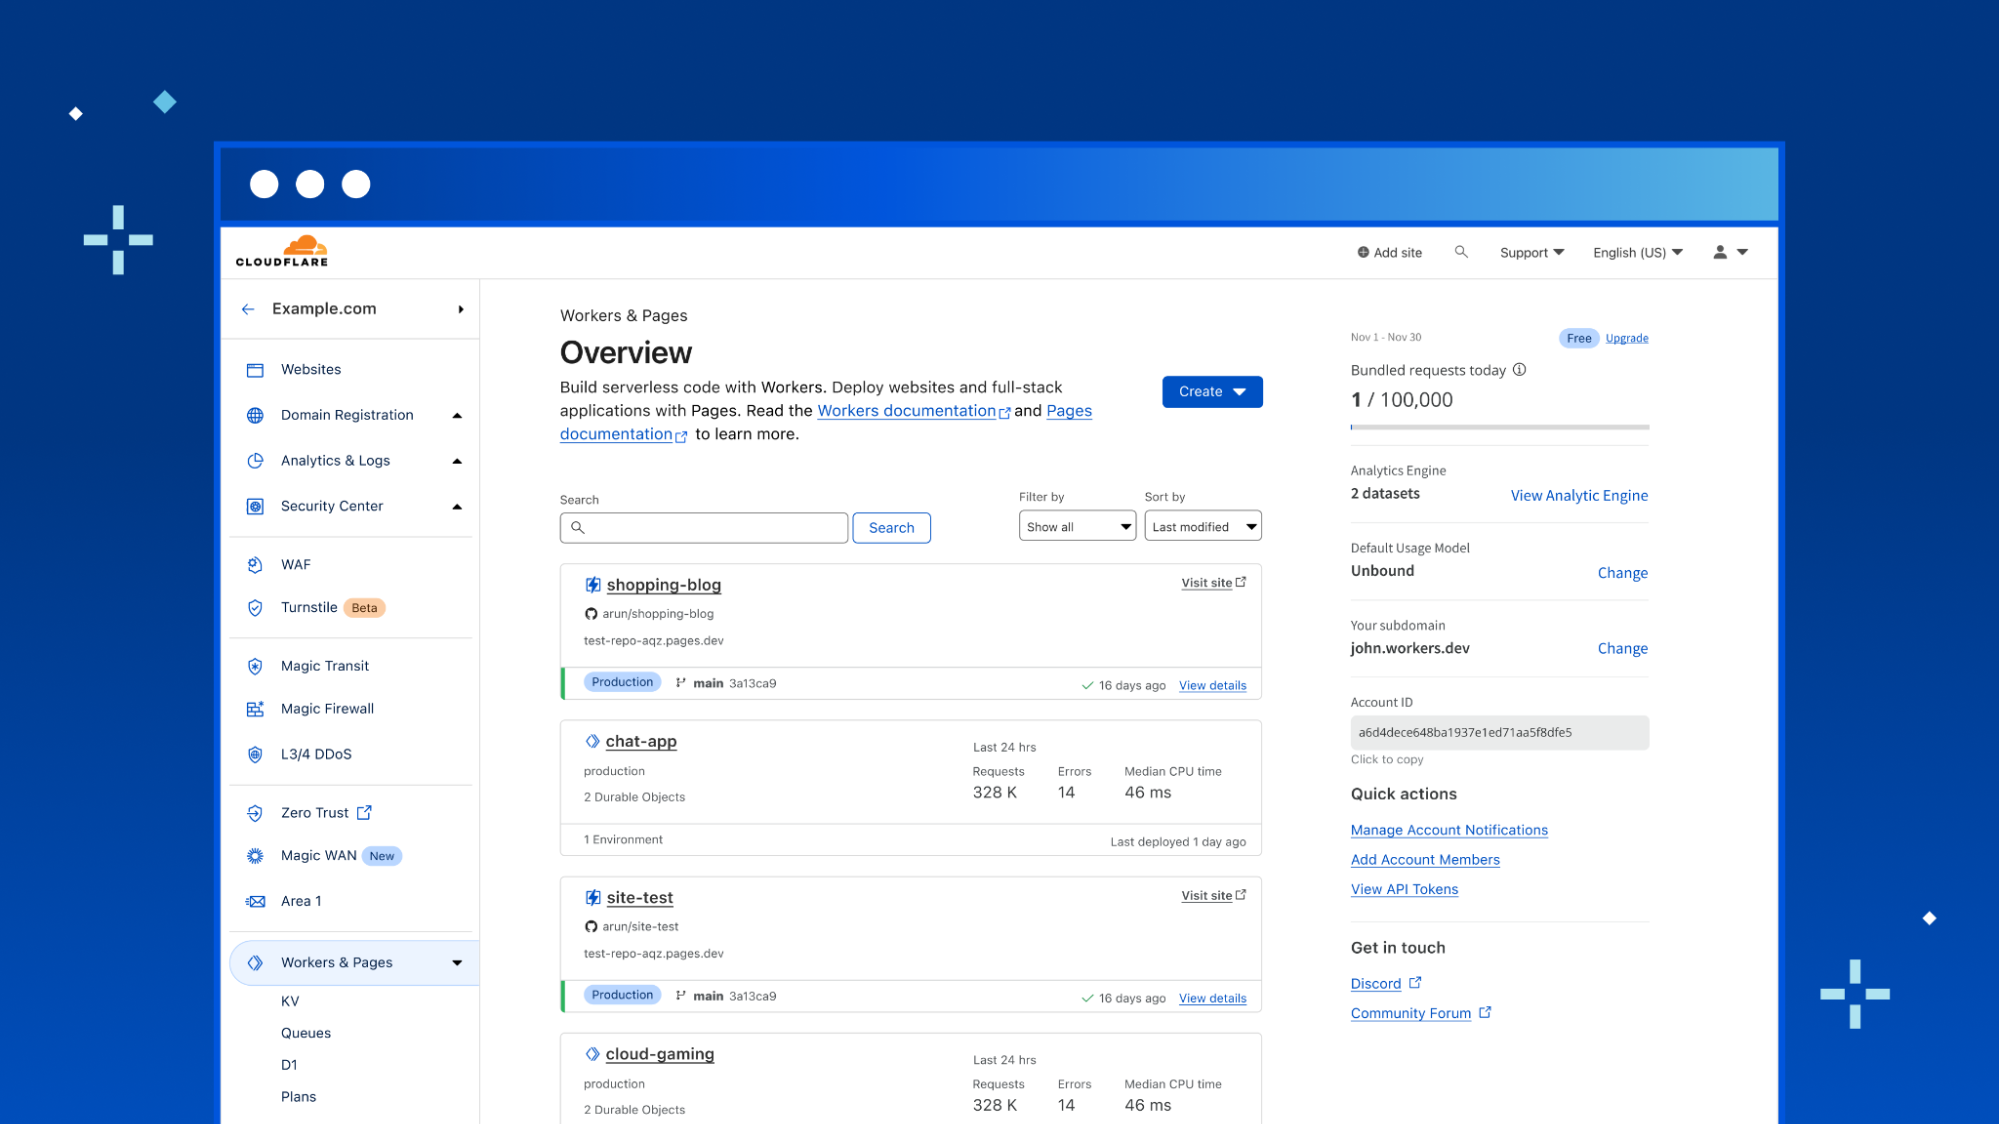Click the Pages icon next to site-test
The width and height of the screenshot is (1999, 1125).
click(x=593, y=898)
